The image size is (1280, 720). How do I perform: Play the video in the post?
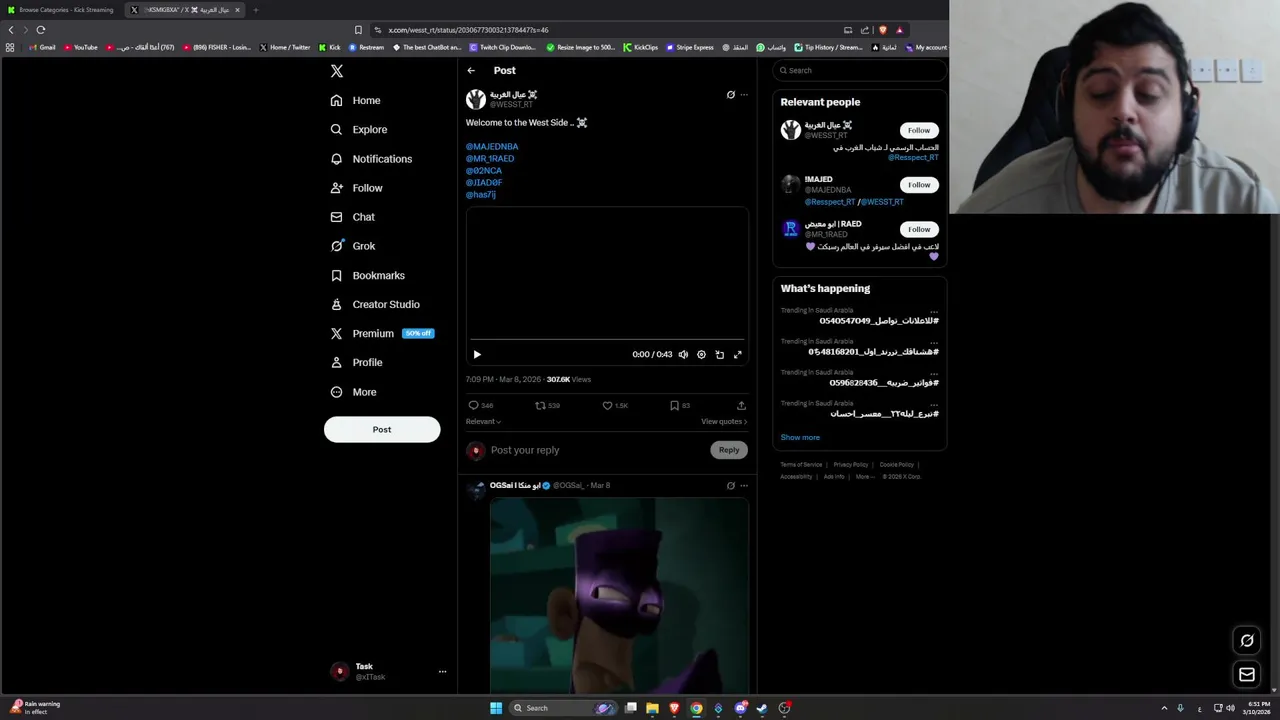477,354
